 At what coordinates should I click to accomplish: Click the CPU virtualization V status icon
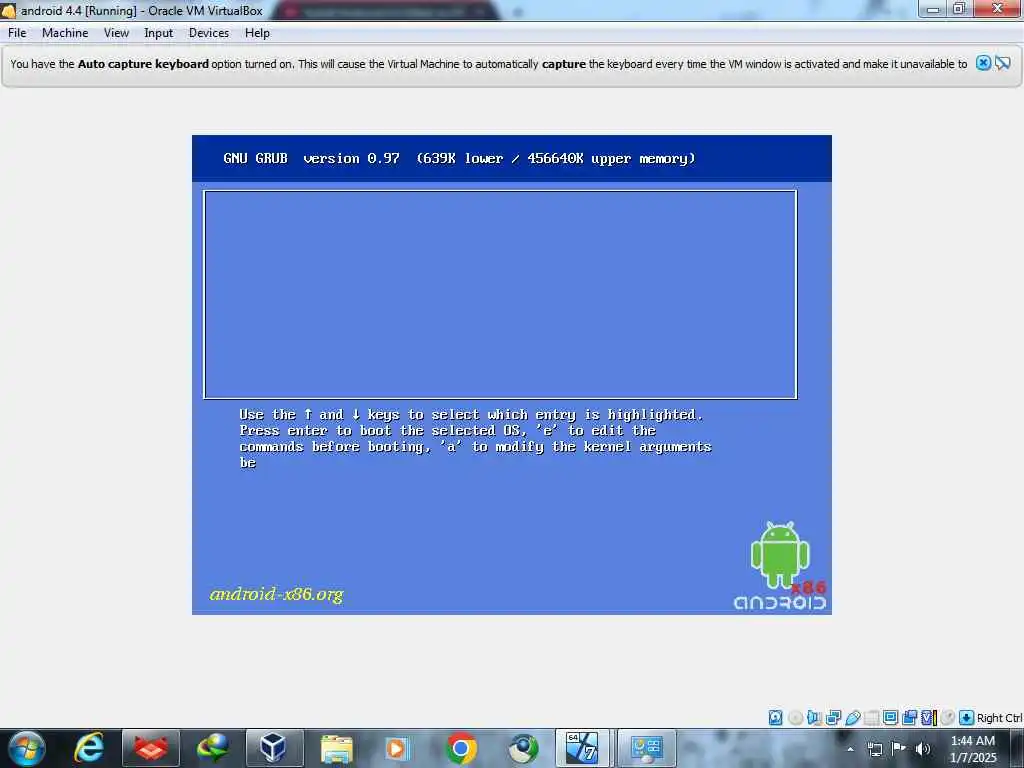(x=929, y=718)
